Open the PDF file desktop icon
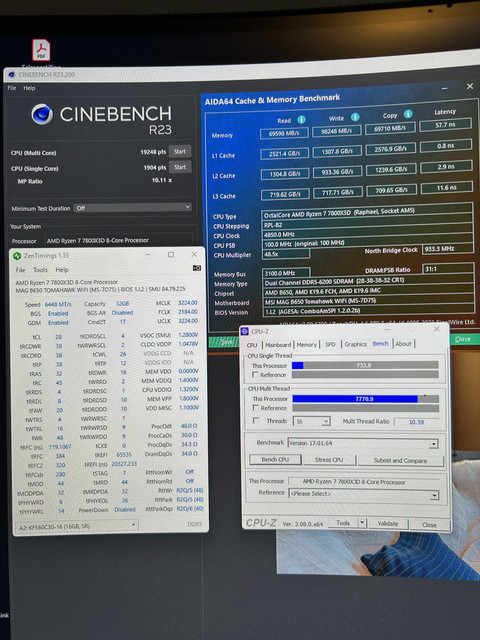The height and width of the screenshot is (640, 480). click(x=41, y=50)
